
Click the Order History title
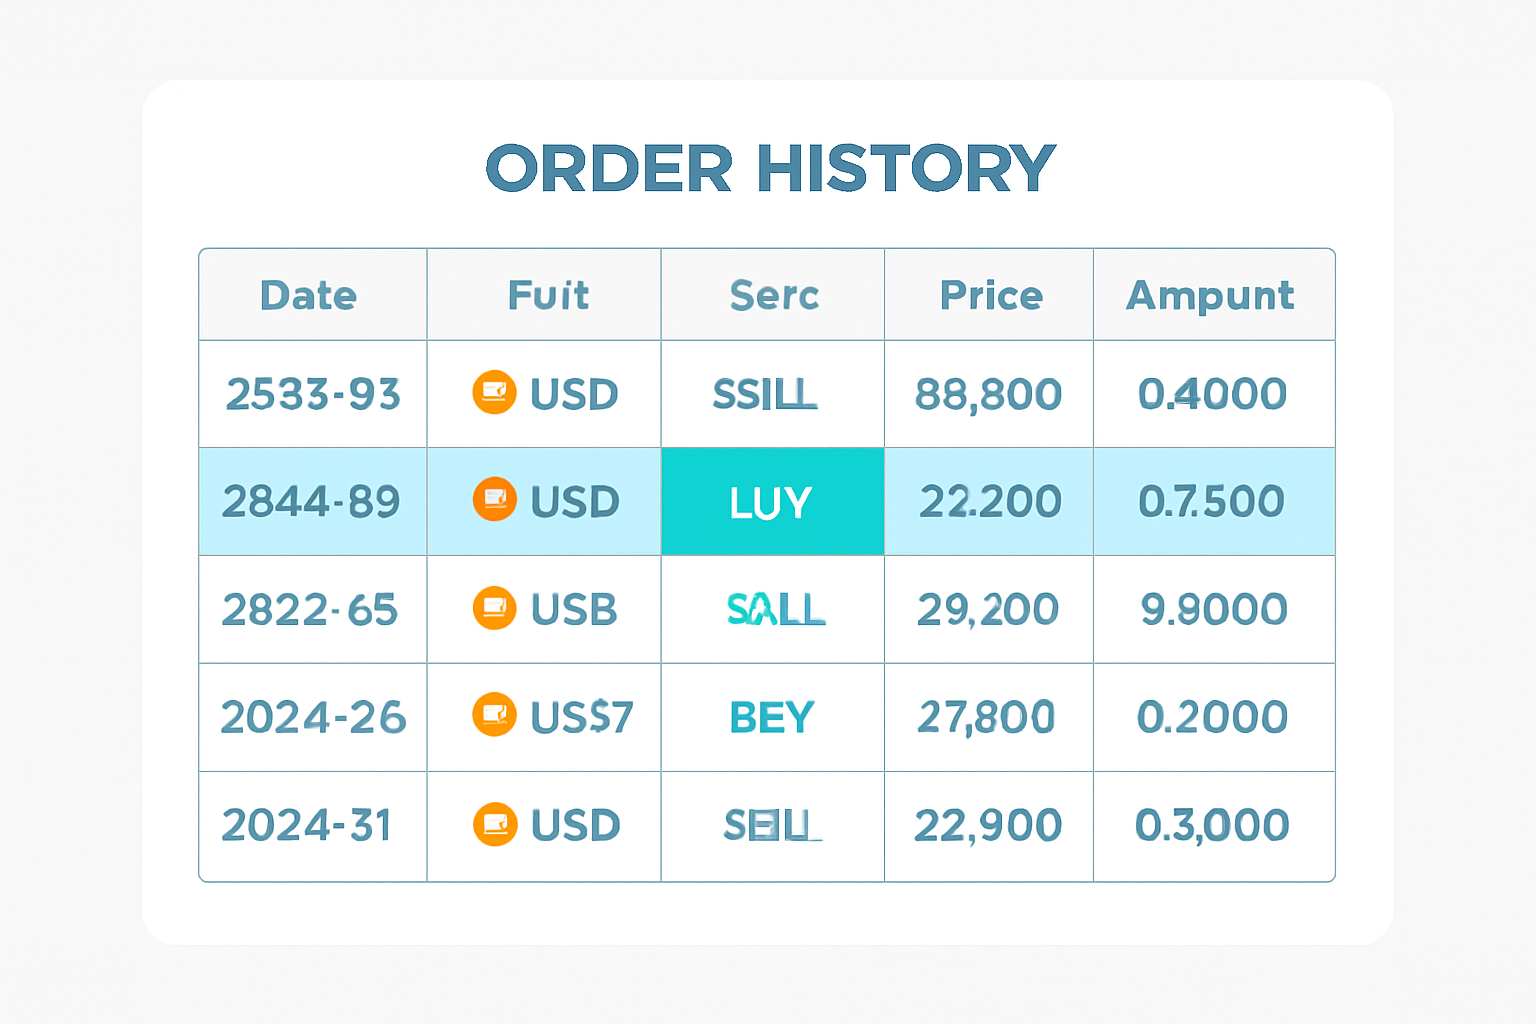[x=770, y=168]
